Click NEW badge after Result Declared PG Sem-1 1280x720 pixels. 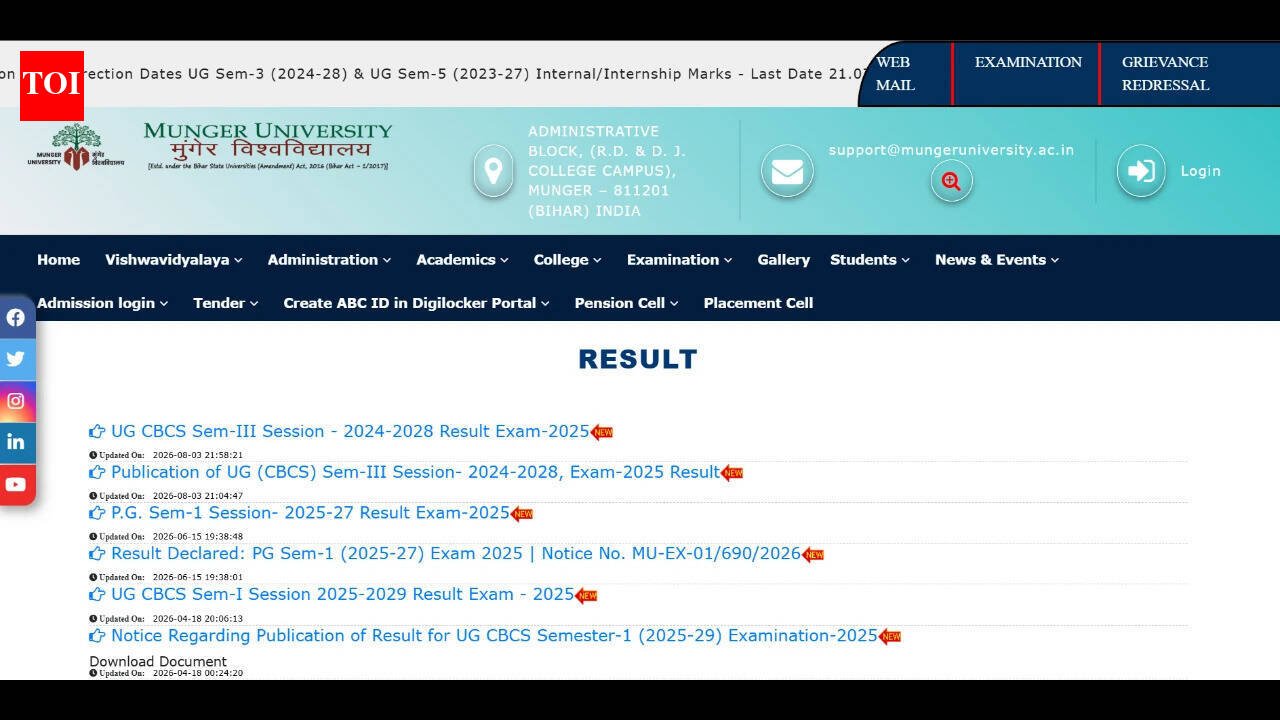click(813, 555)
